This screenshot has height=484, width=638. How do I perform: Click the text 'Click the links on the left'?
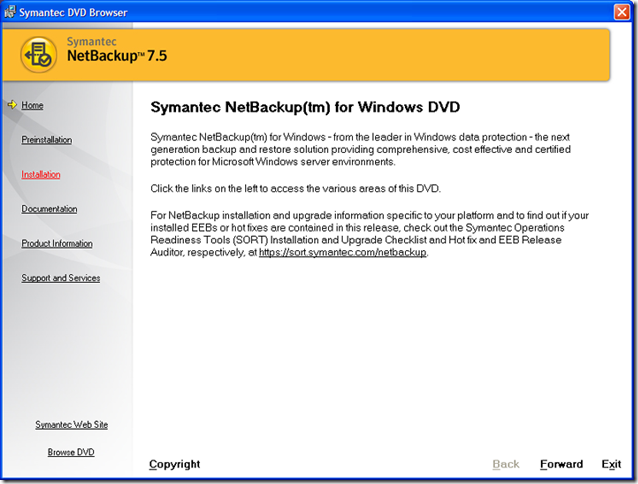[204, 189]
